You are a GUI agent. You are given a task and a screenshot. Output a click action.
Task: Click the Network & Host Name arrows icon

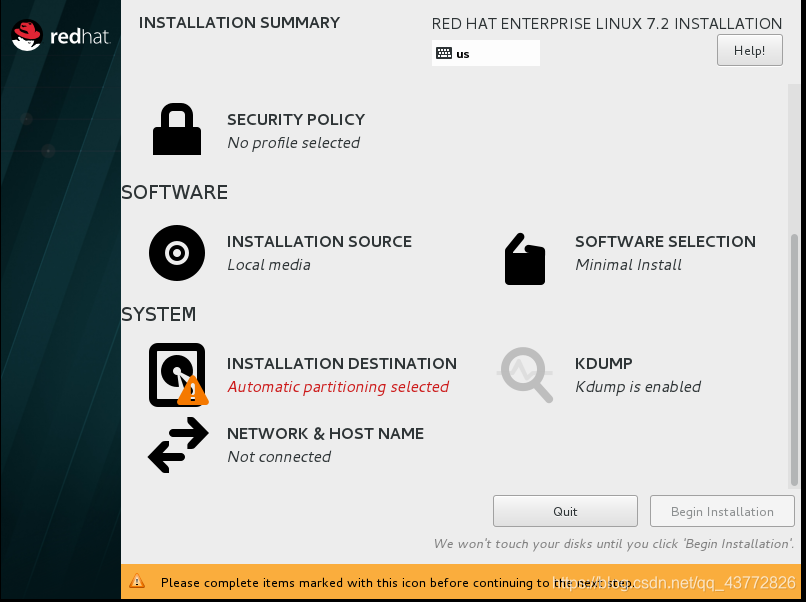point(178,445)
